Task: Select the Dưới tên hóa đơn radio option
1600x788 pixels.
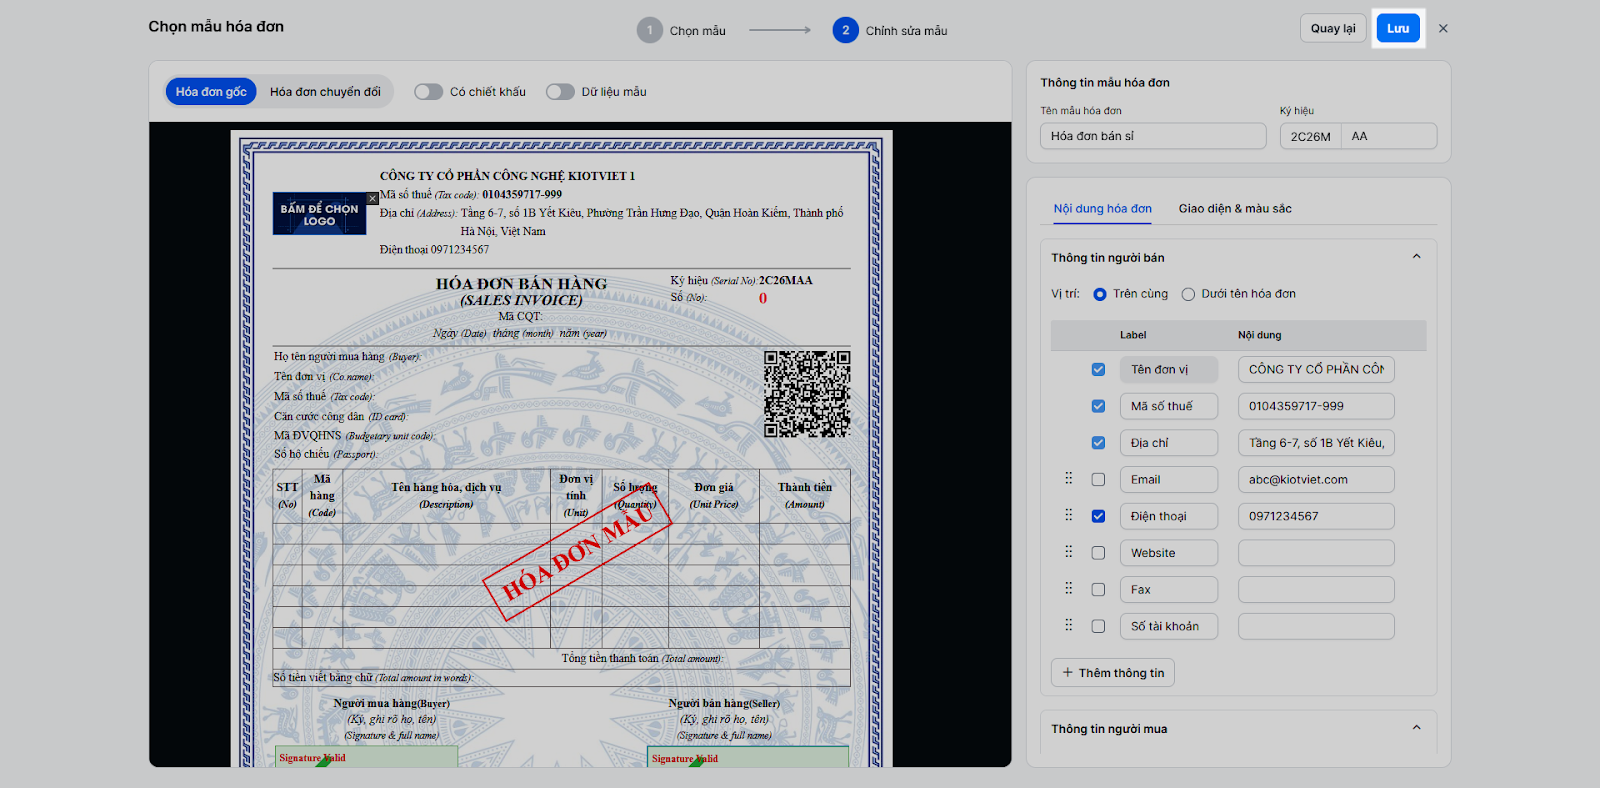Action: click(1188, 294)
